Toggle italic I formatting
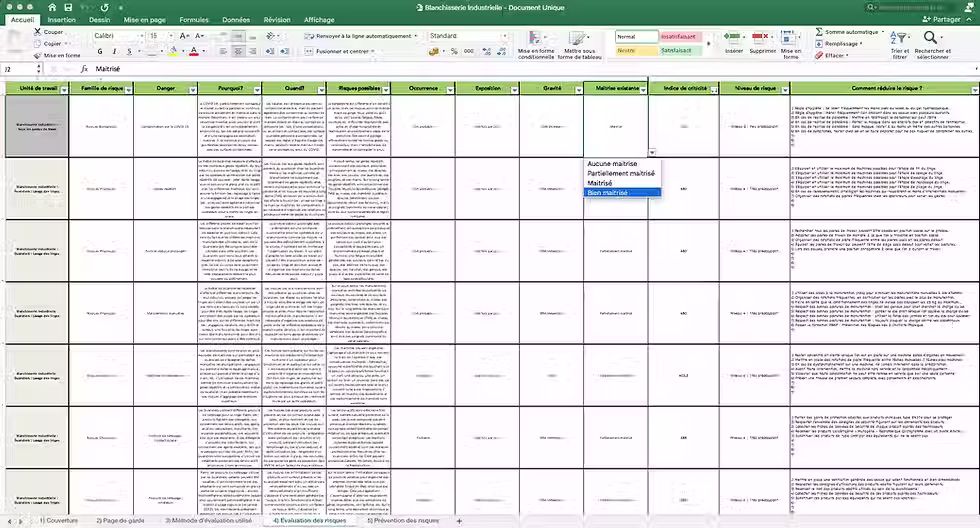Image resolution: width=980 pixels, height=528 pixels. tap(114, 51)
